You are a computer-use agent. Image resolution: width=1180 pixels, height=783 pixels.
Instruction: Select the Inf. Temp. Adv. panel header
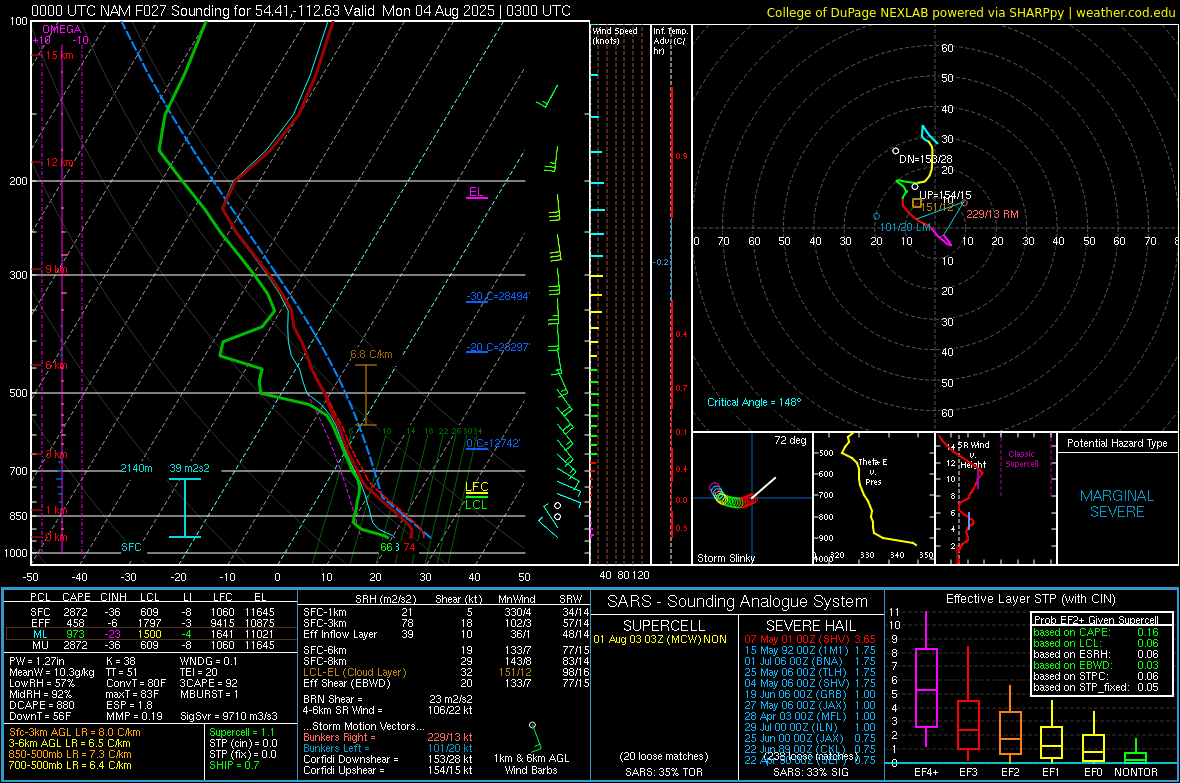(x=670, y=41)
